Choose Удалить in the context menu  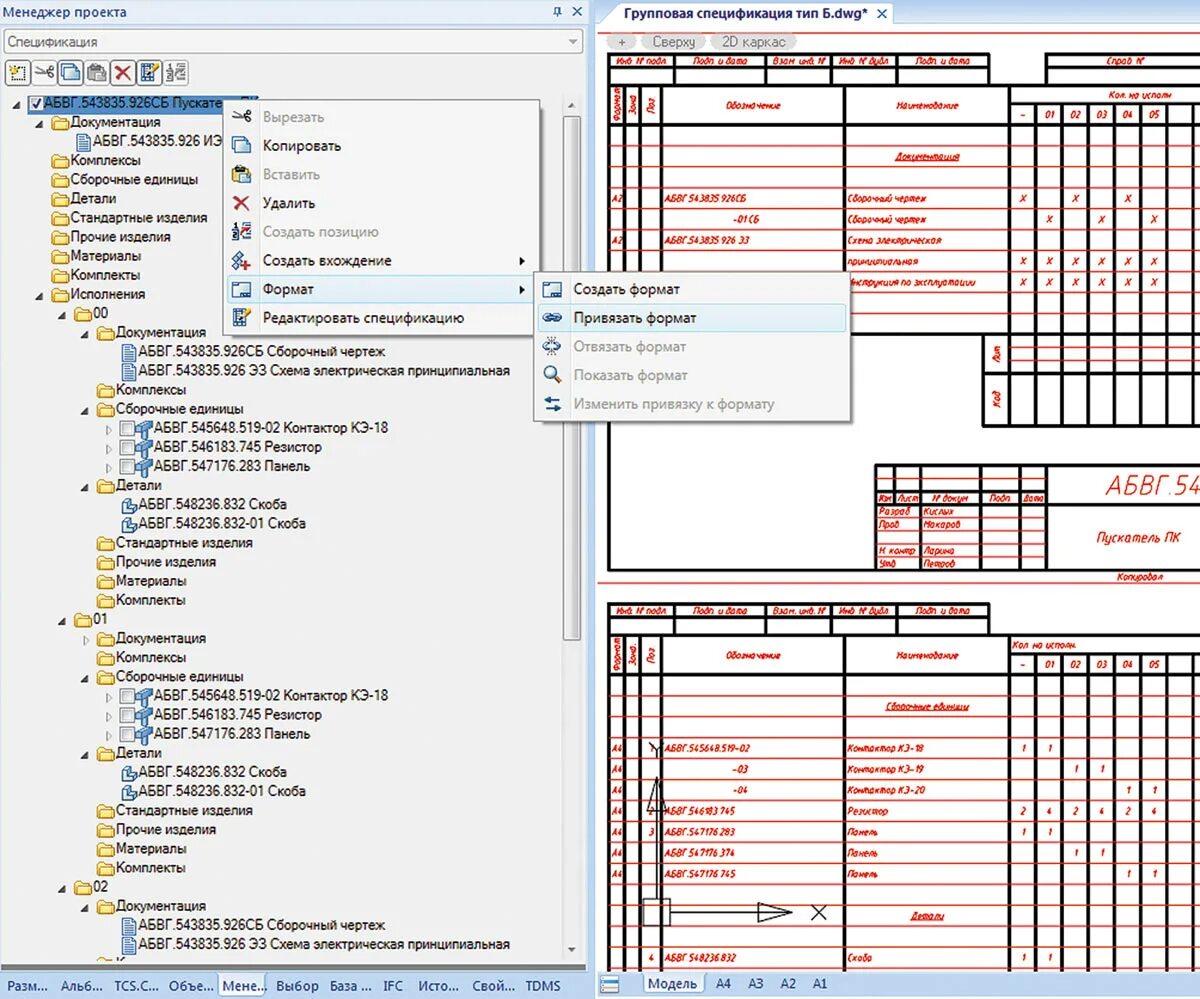click(x=289, y=203)
